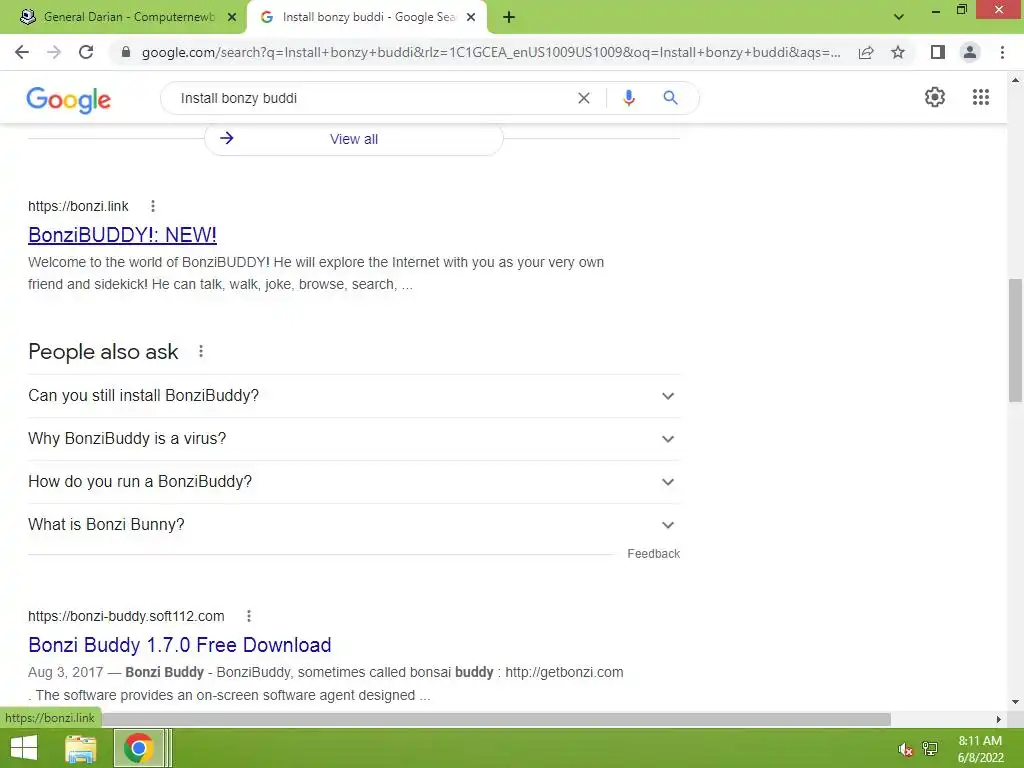Expand Can you still install BonziBuddy?
Image resolution: width=1024 pixels, height=768 pixels.
pos(354,396)
